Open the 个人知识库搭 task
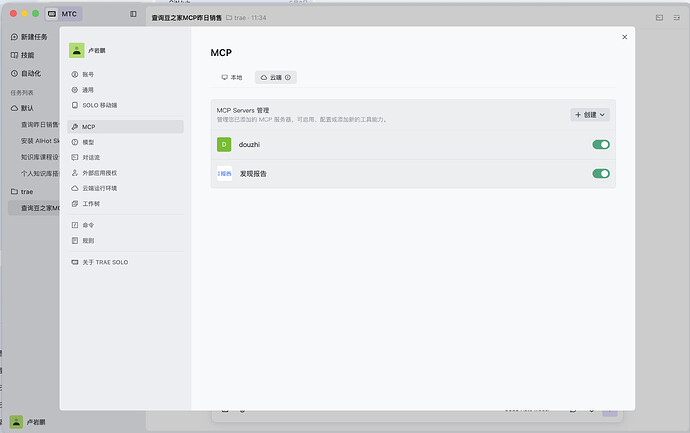690x433 pixels. [40, 173]
